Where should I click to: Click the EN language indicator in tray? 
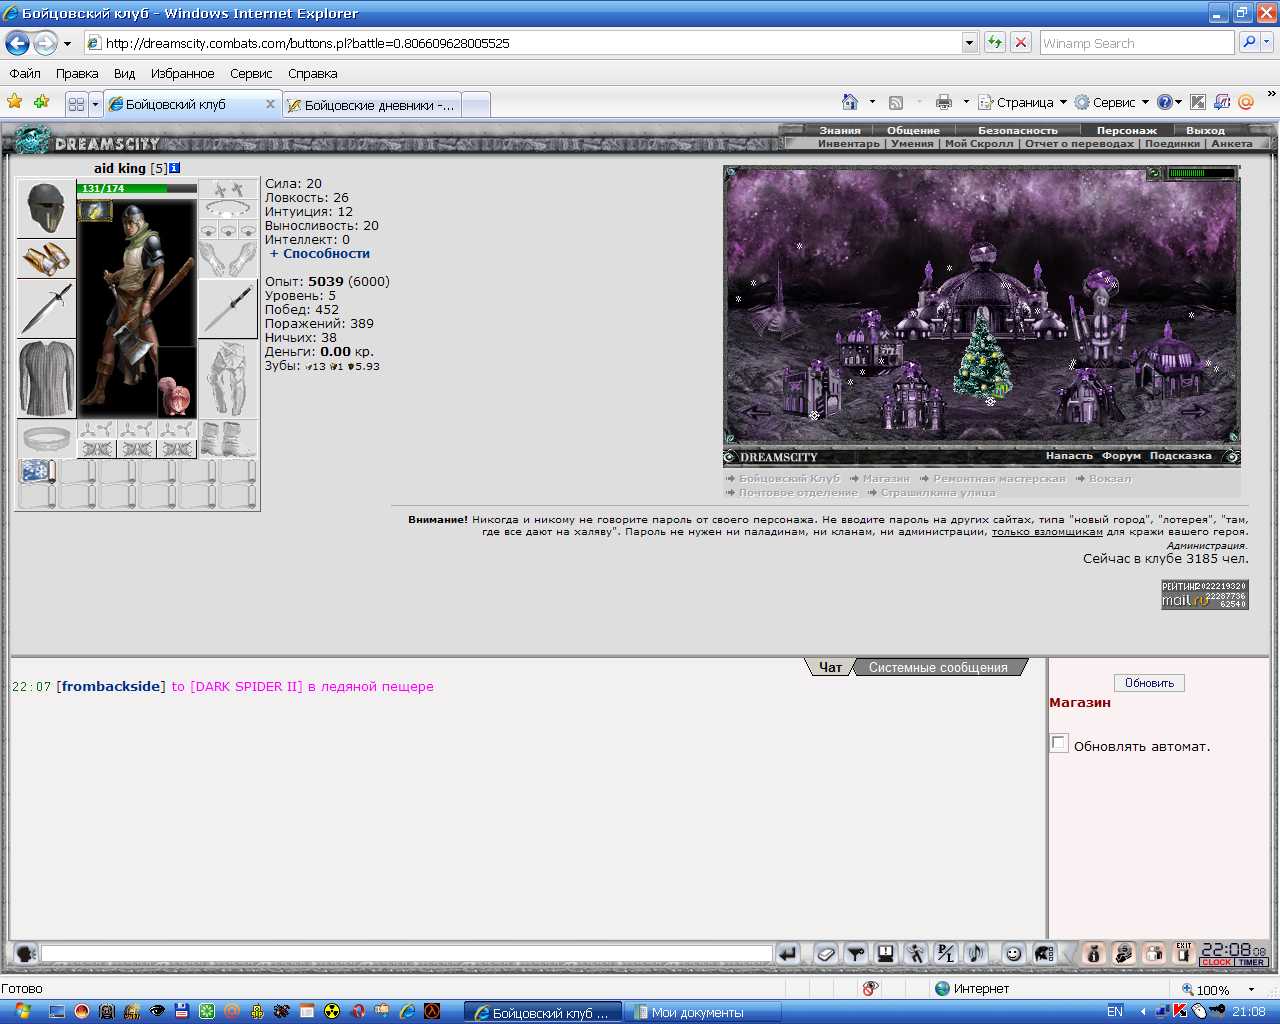point(1115,1012)
